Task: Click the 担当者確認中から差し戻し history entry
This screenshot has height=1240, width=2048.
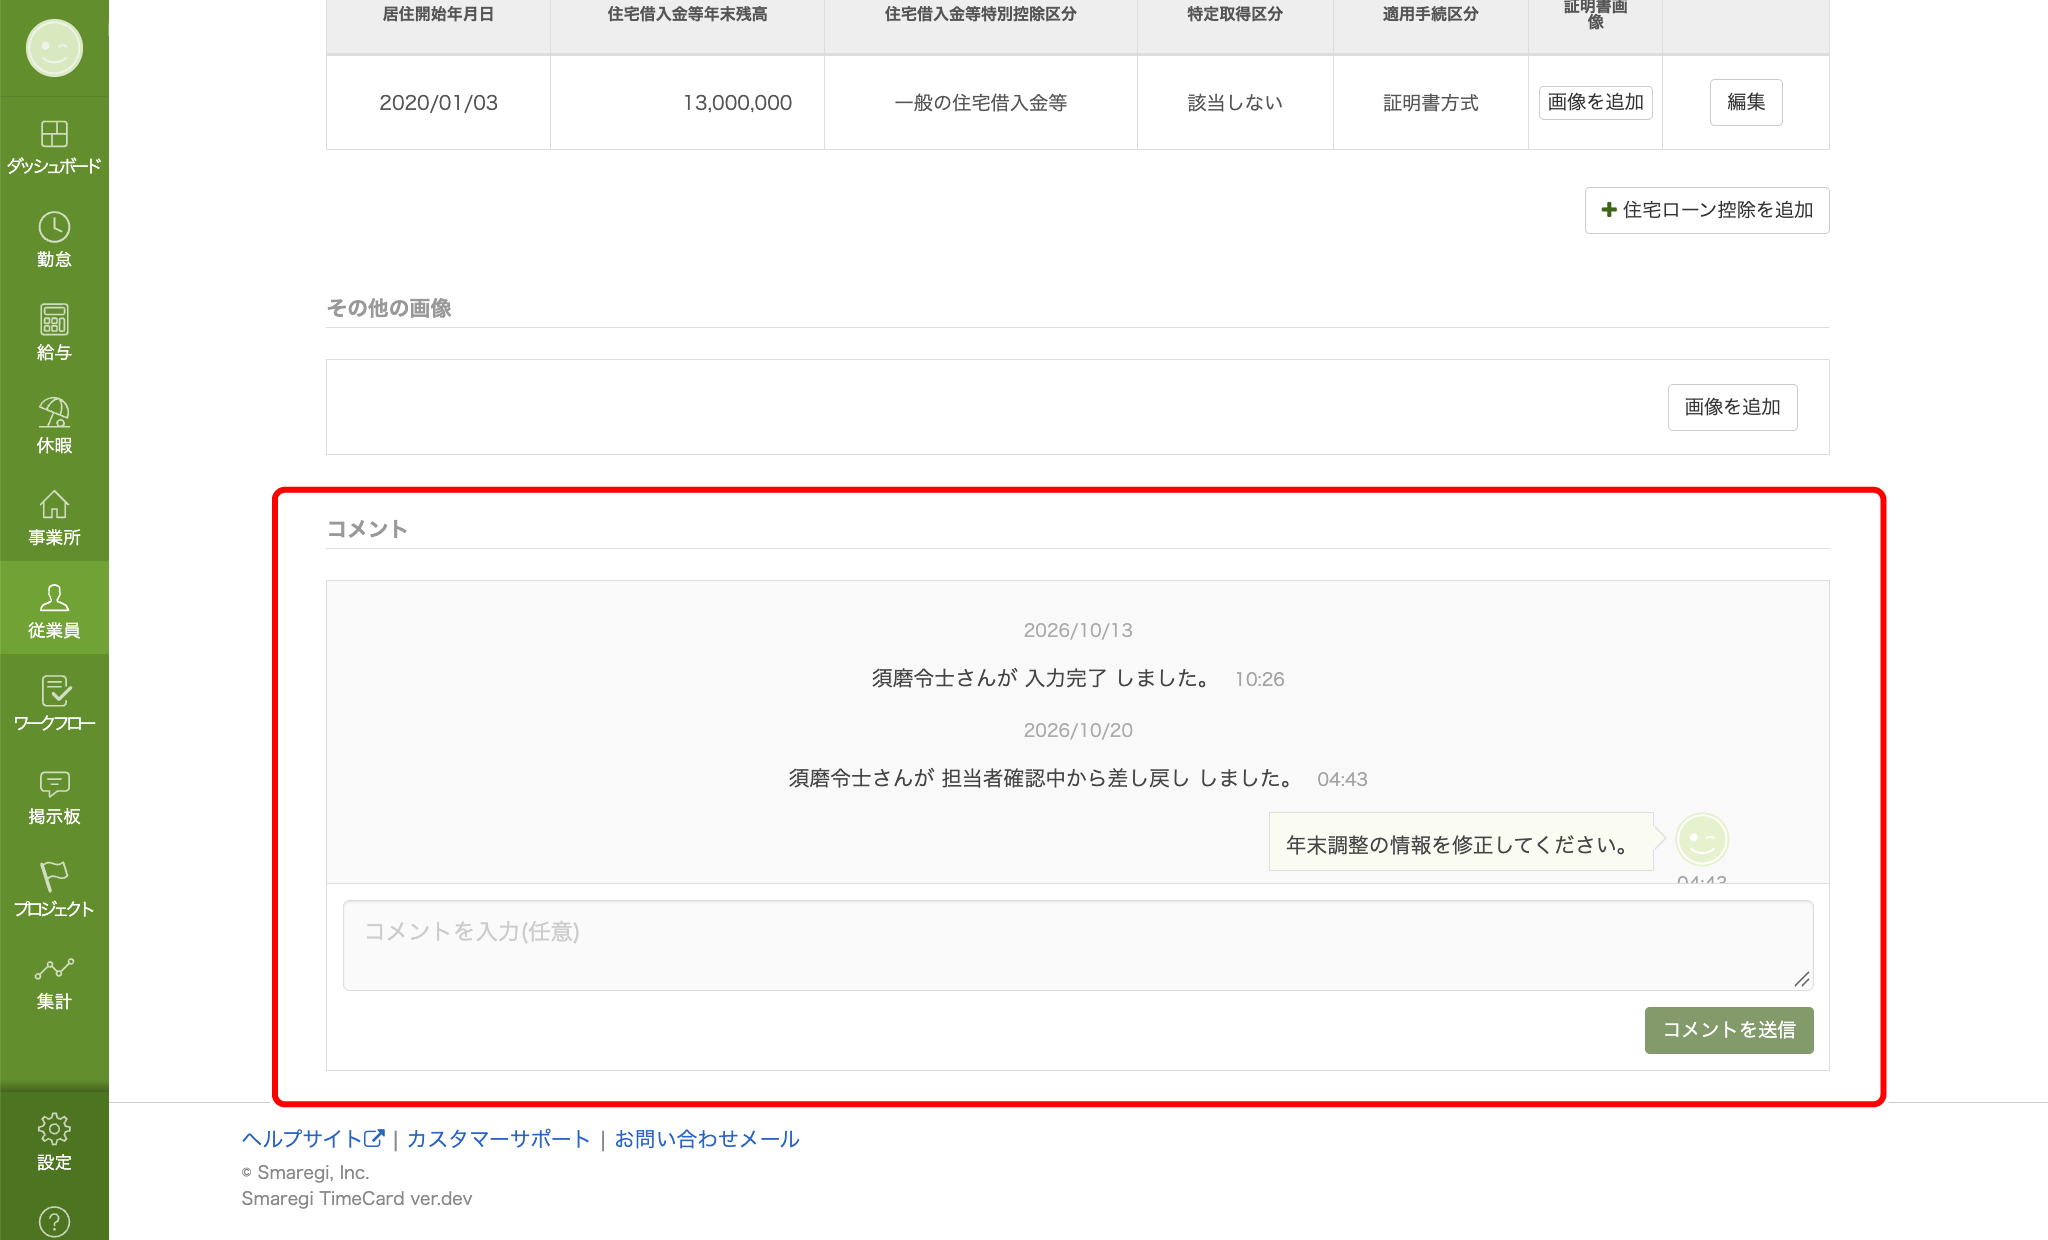Action: coord(1078,778)
